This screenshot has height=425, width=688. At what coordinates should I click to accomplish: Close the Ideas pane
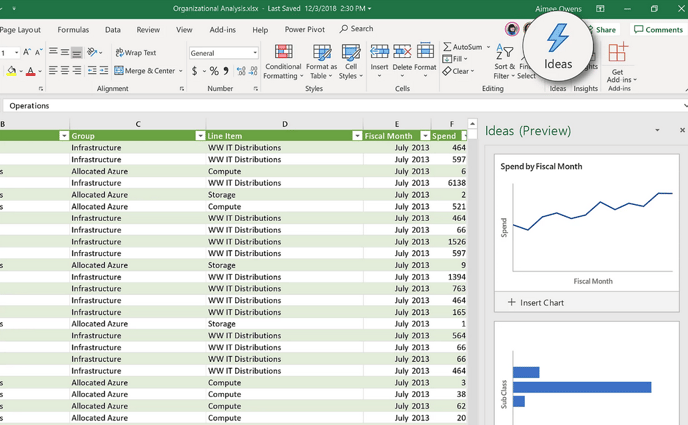682,130
